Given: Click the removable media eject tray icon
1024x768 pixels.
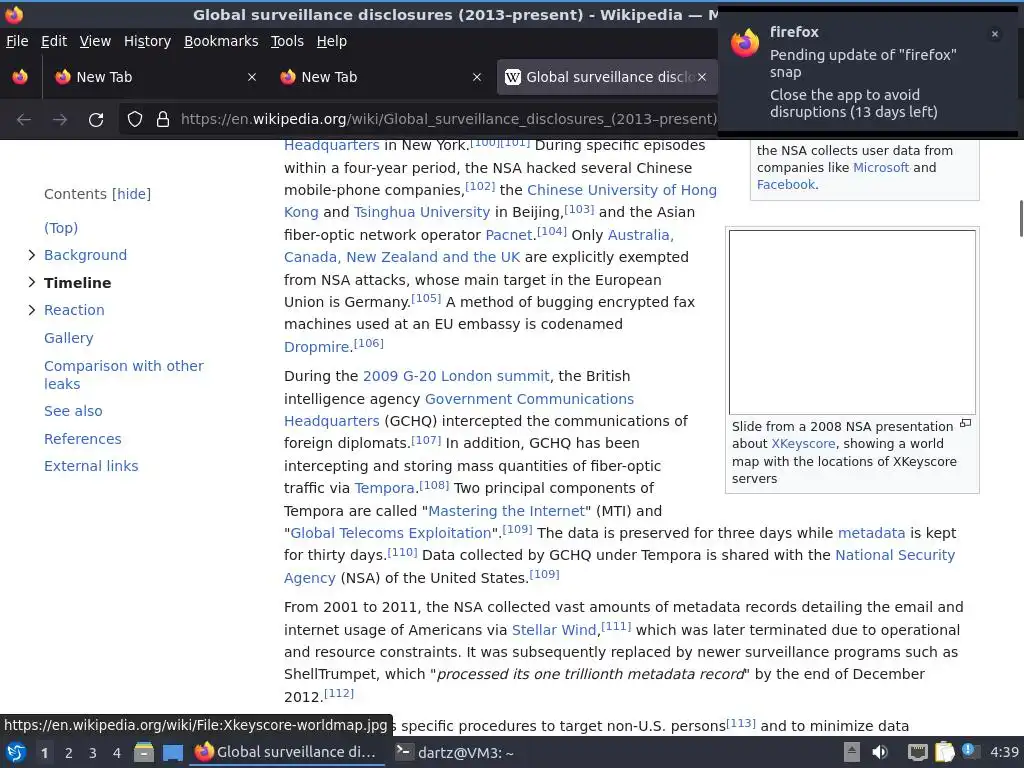Looking at the screenshot, I should point(852,752).
